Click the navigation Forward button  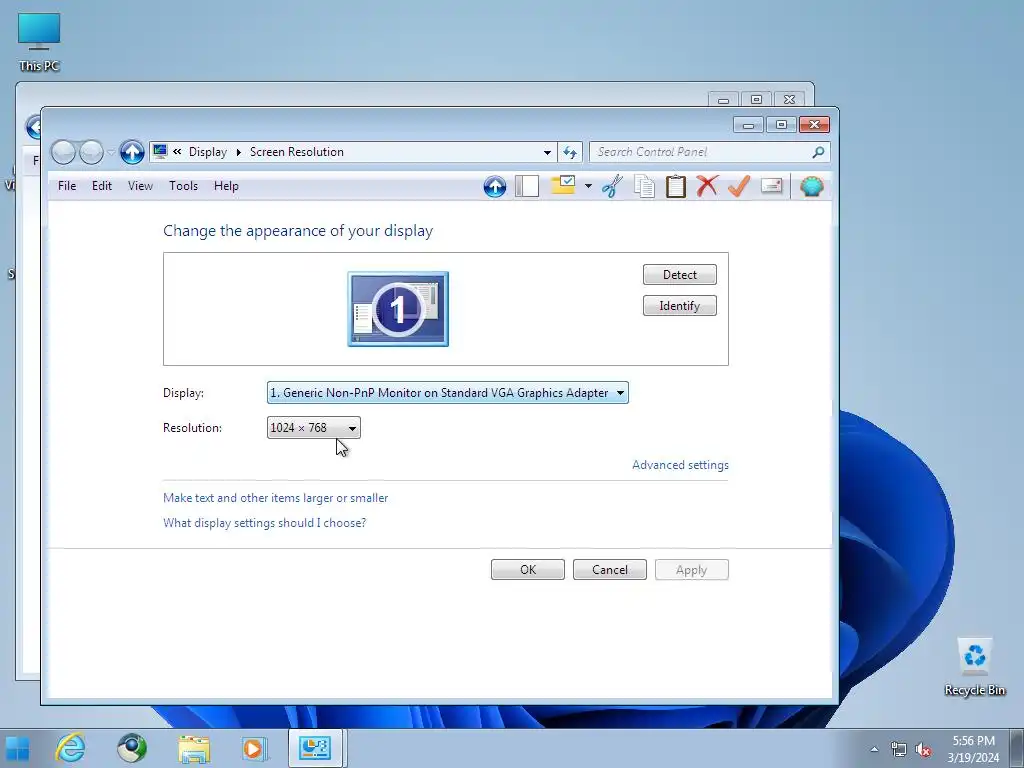(x=91, y=152)
